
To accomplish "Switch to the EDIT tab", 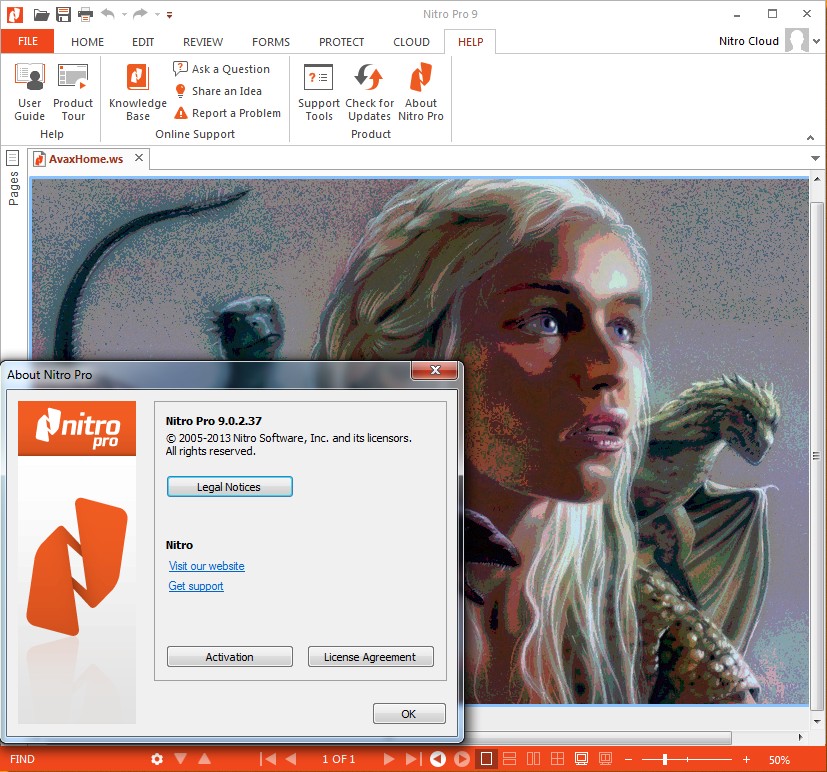I will (x=143, y=42).
